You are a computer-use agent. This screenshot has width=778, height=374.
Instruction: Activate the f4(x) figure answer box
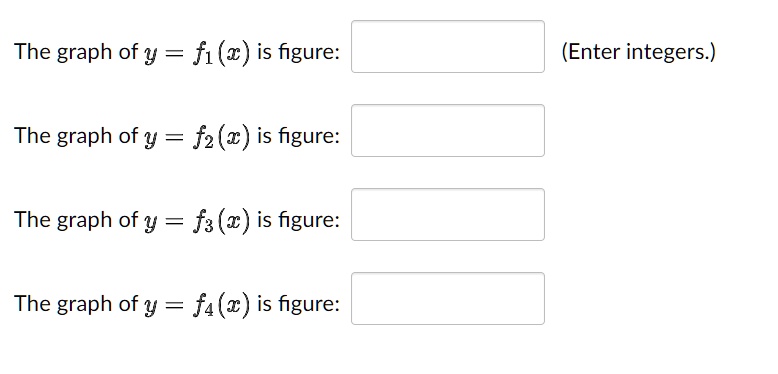coord(448,299)
